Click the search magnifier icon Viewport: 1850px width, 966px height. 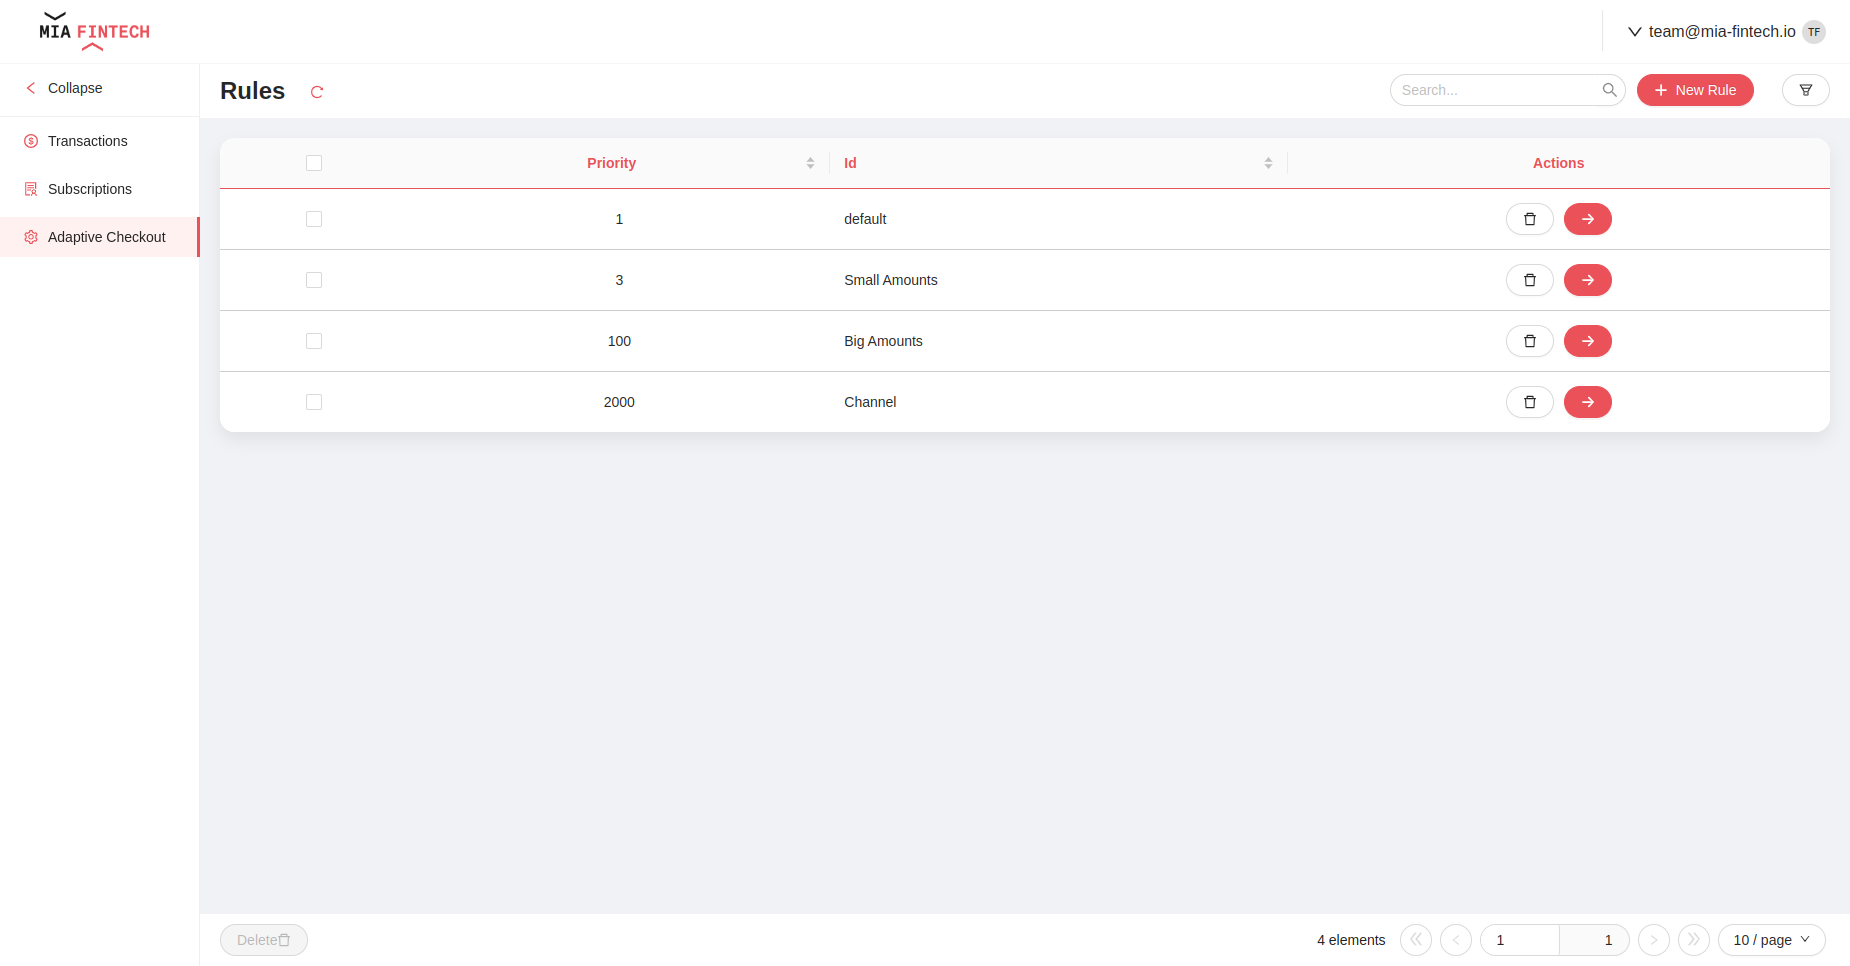coord(1609,90)
